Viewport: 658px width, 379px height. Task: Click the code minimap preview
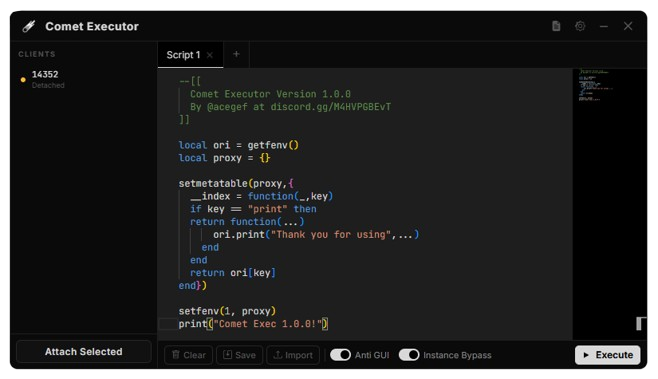pyautogui.click(x=596, y=86)
